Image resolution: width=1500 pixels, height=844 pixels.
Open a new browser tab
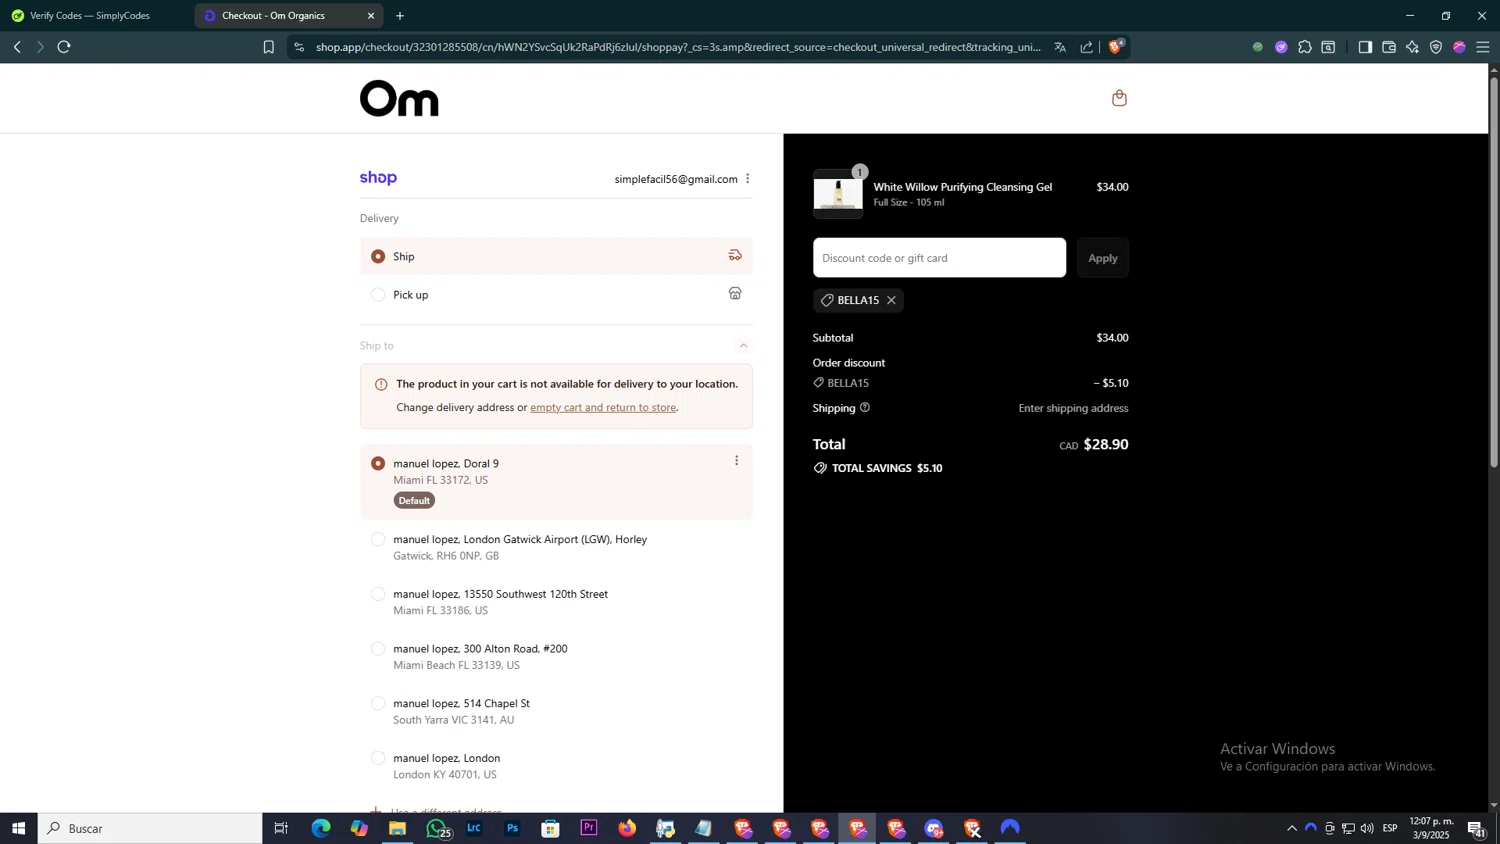pos(400,16)
